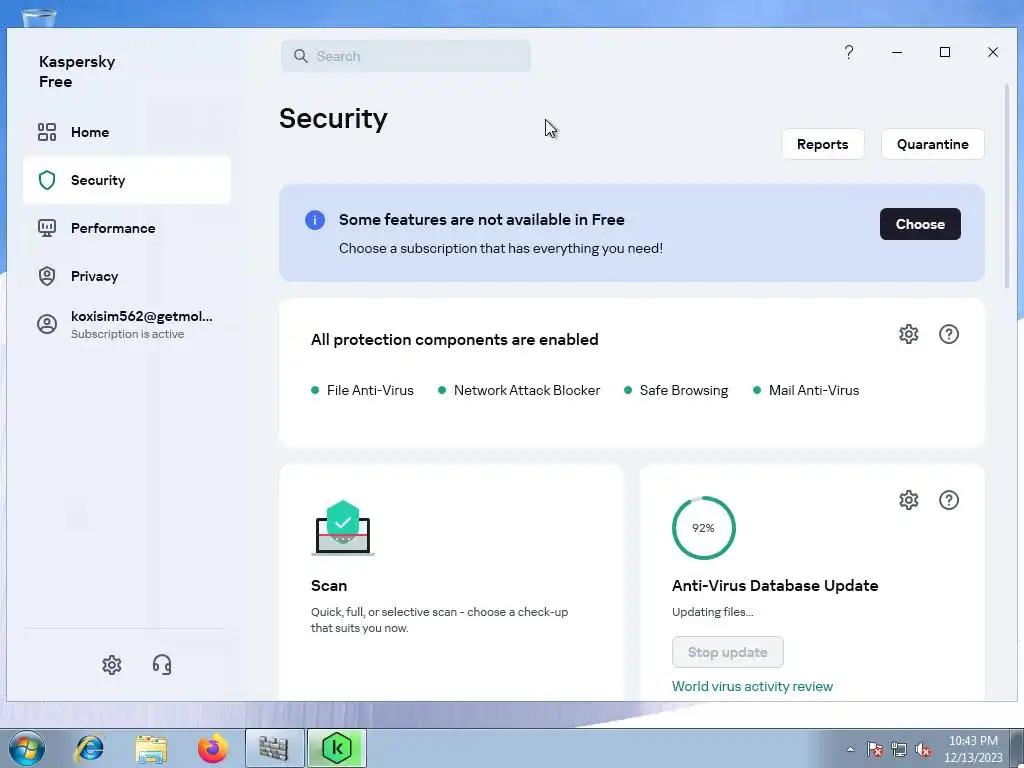
Task: Open the Home section in sidebar
Action: coord(127,132)
